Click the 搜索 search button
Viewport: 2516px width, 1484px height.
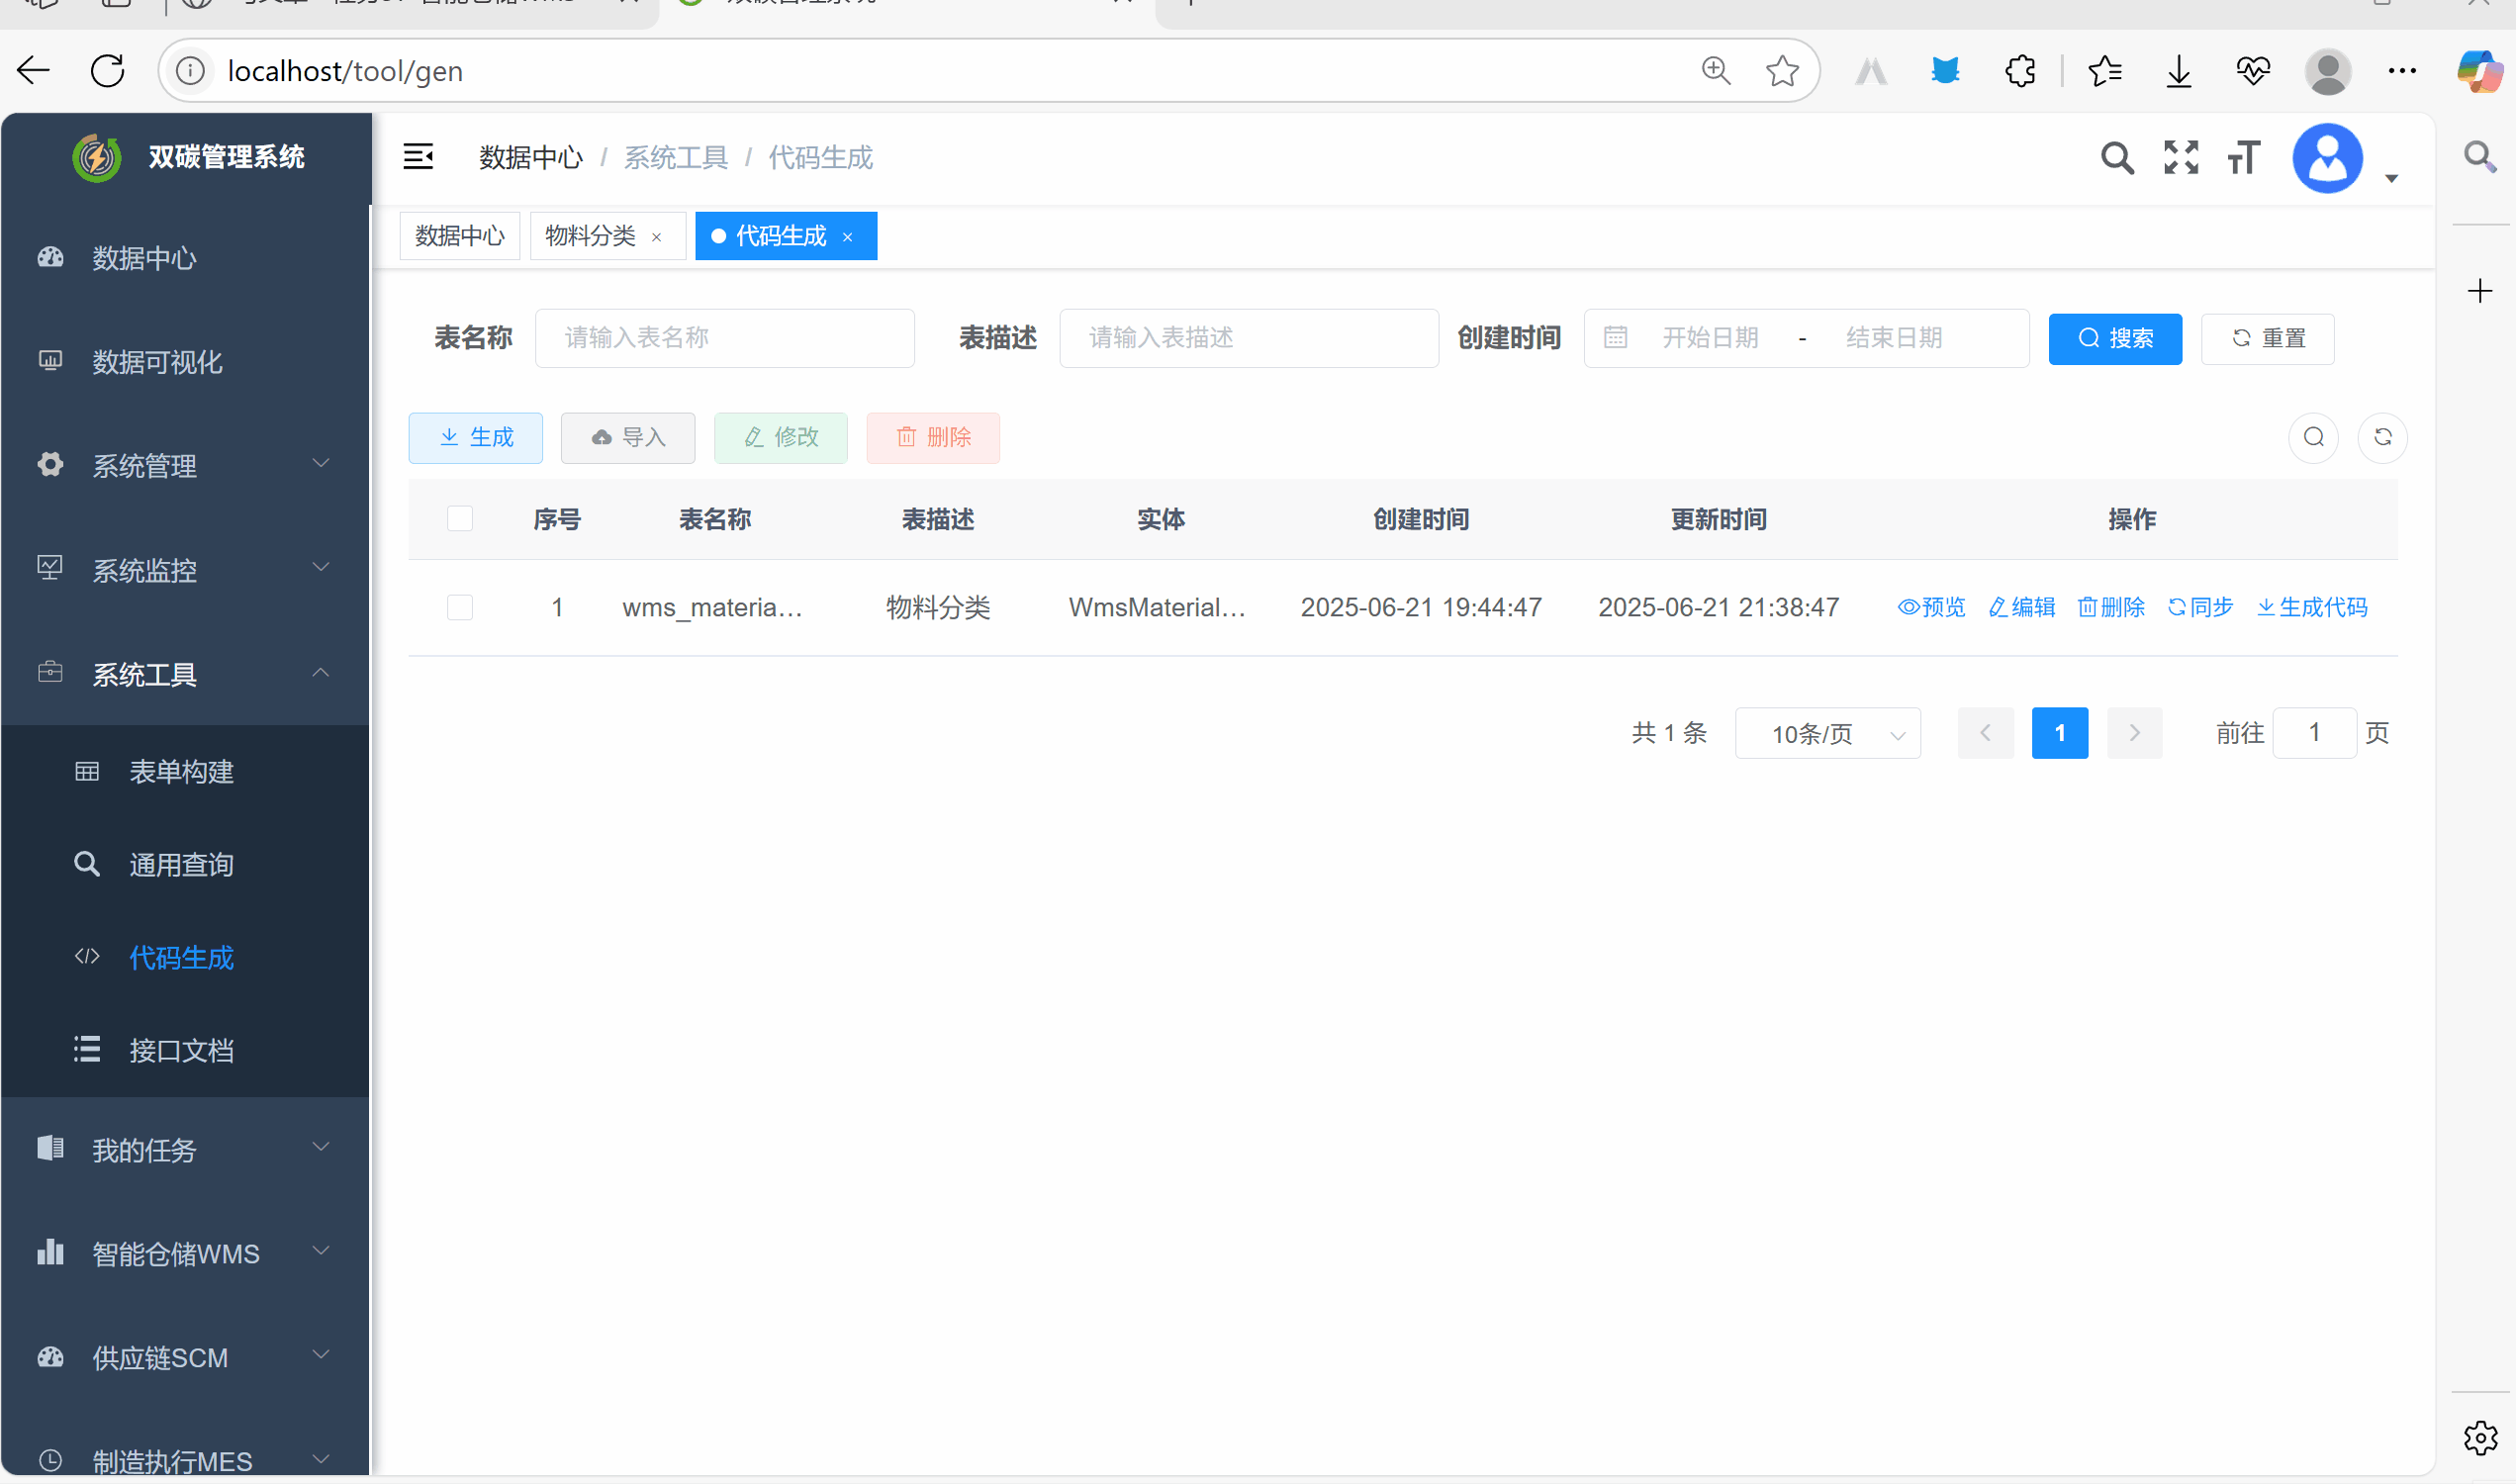2115,338
